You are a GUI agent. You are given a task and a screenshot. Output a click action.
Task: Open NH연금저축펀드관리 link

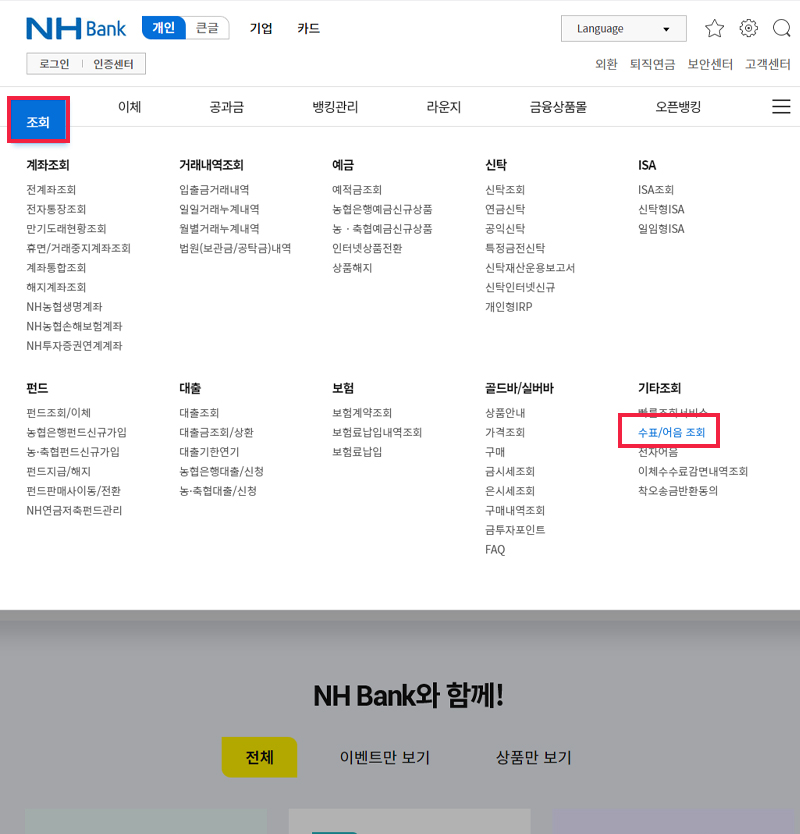click(74, 511)
